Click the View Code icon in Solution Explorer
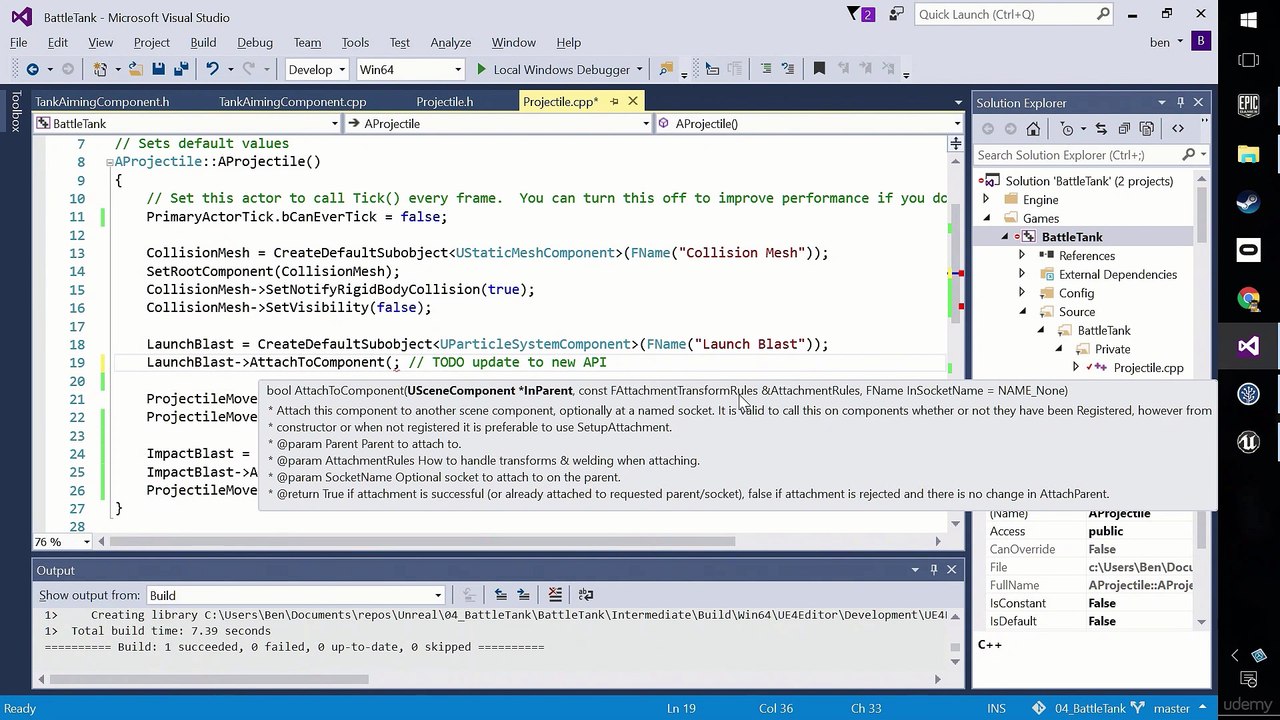The image size is (1280, 720). [x=1177, y=128]
